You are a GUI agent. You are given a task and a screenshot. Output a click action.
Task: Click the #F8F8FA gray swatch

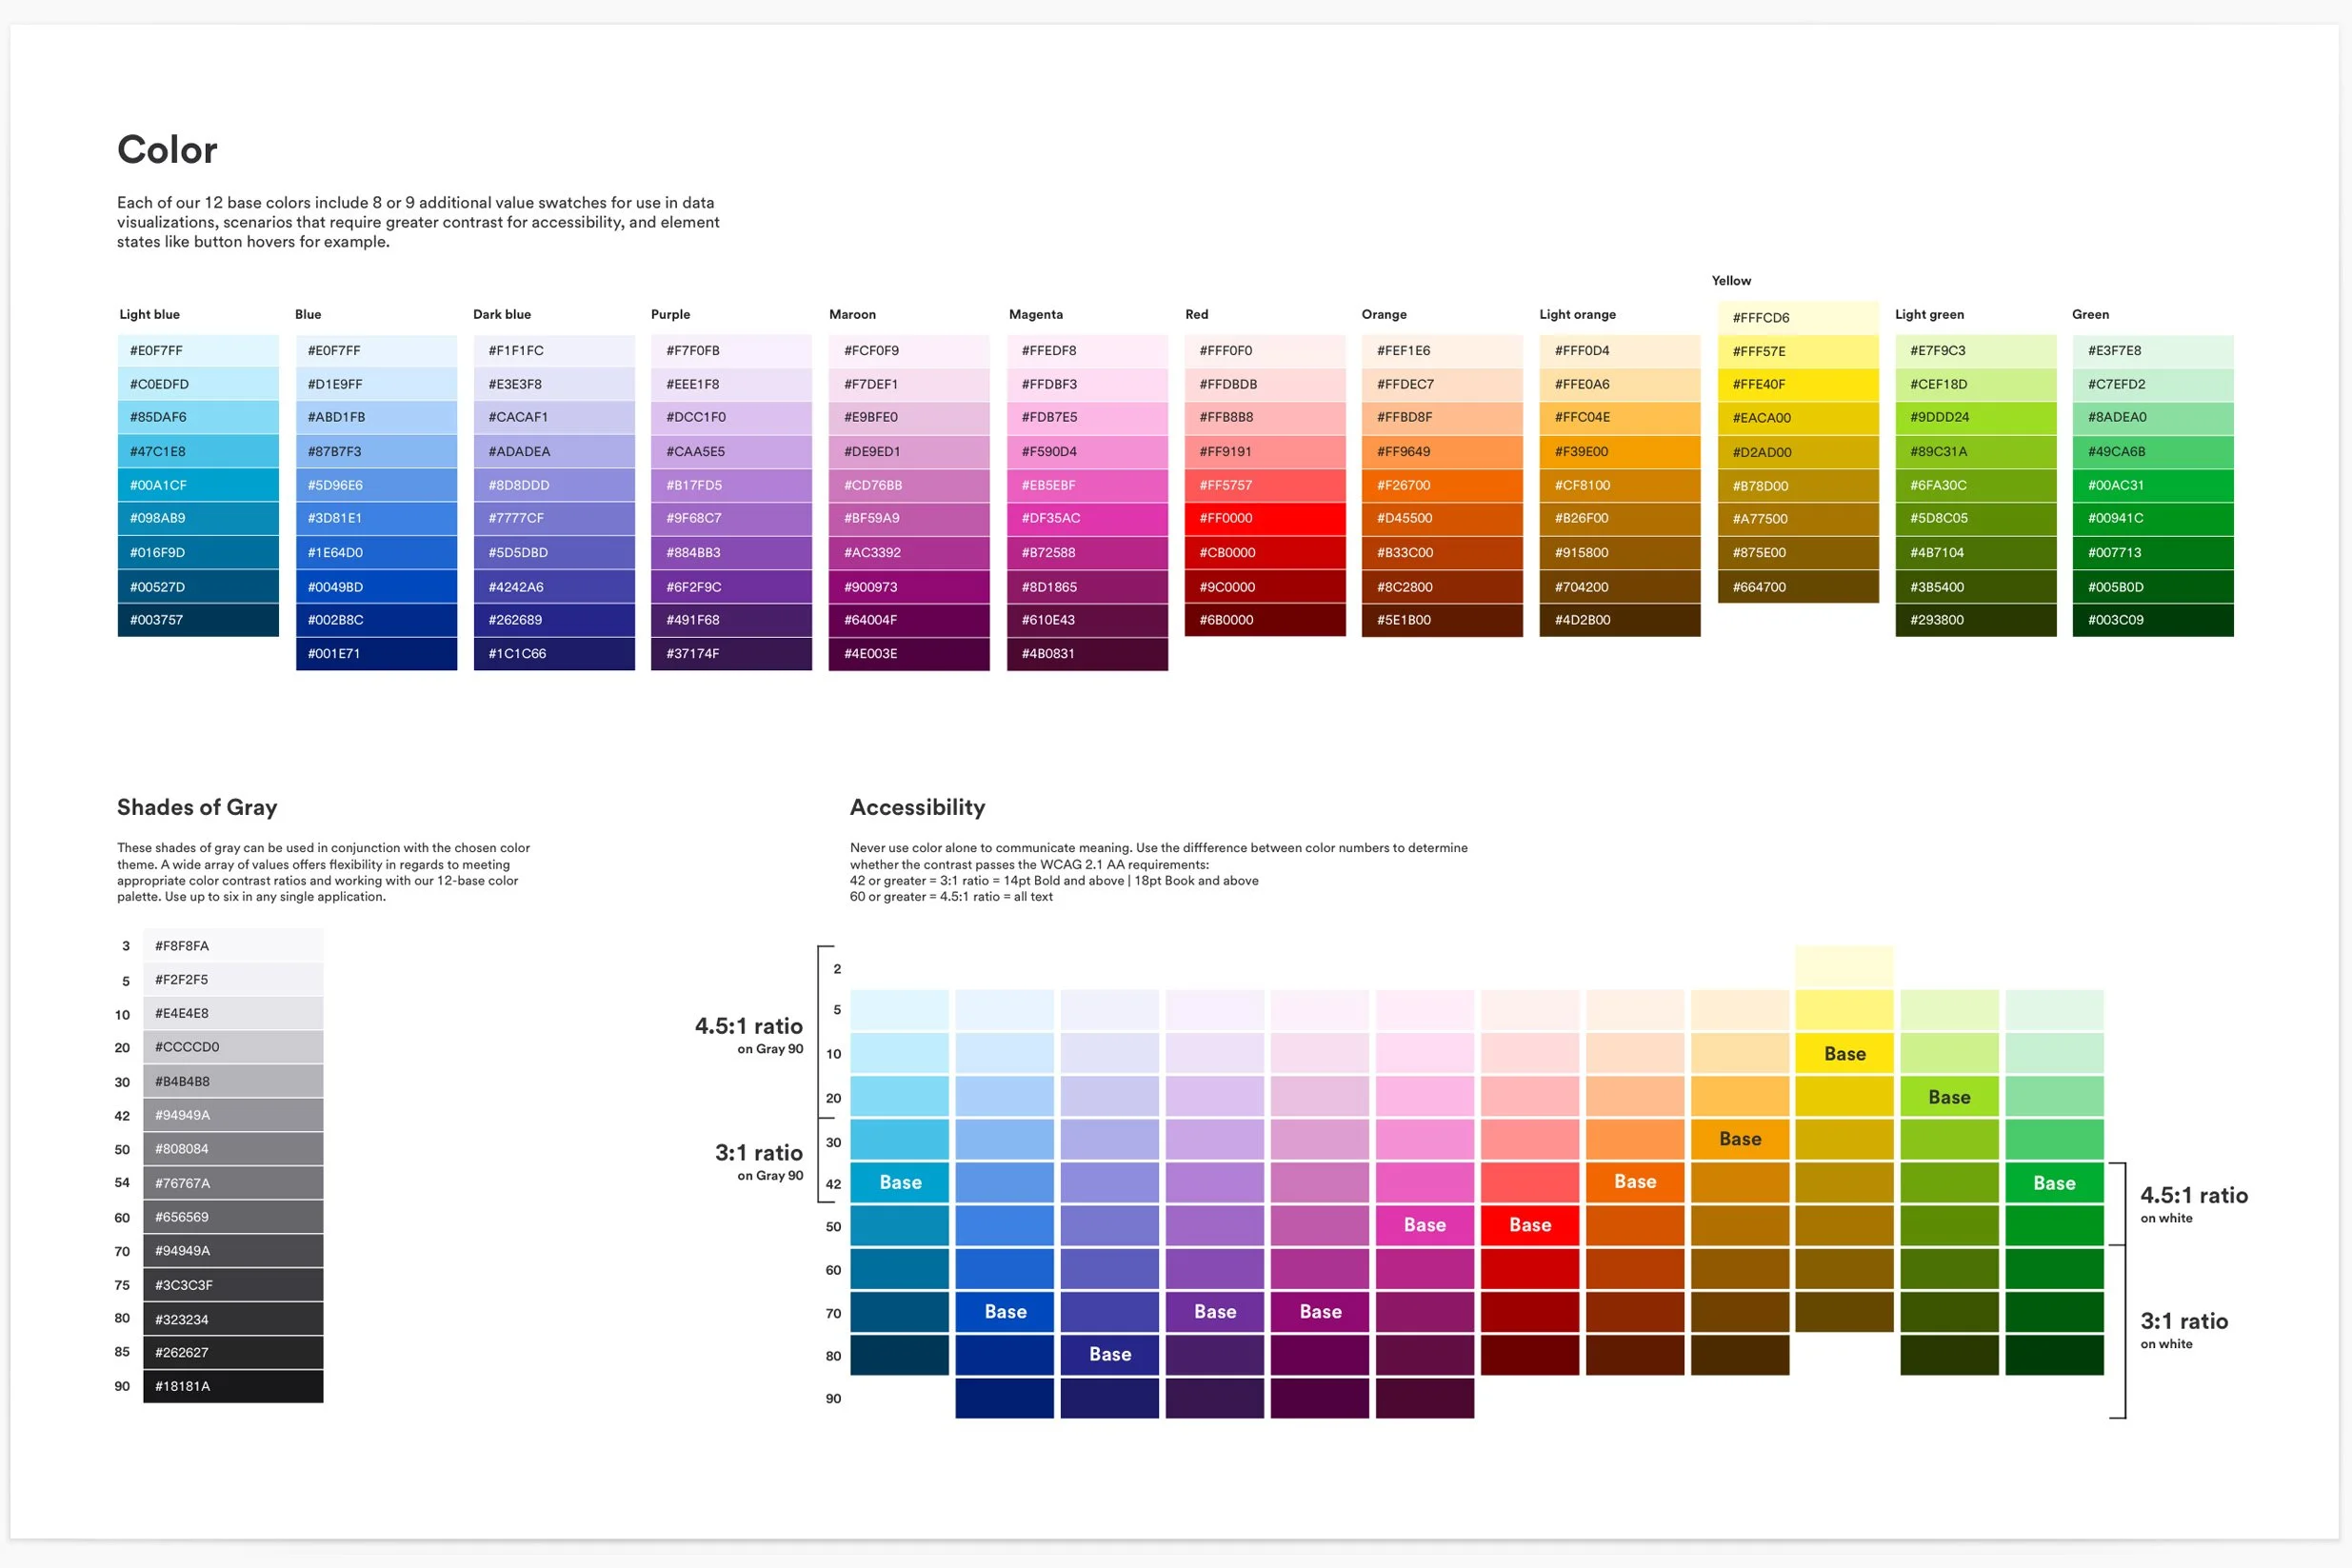tap(233, 946)
